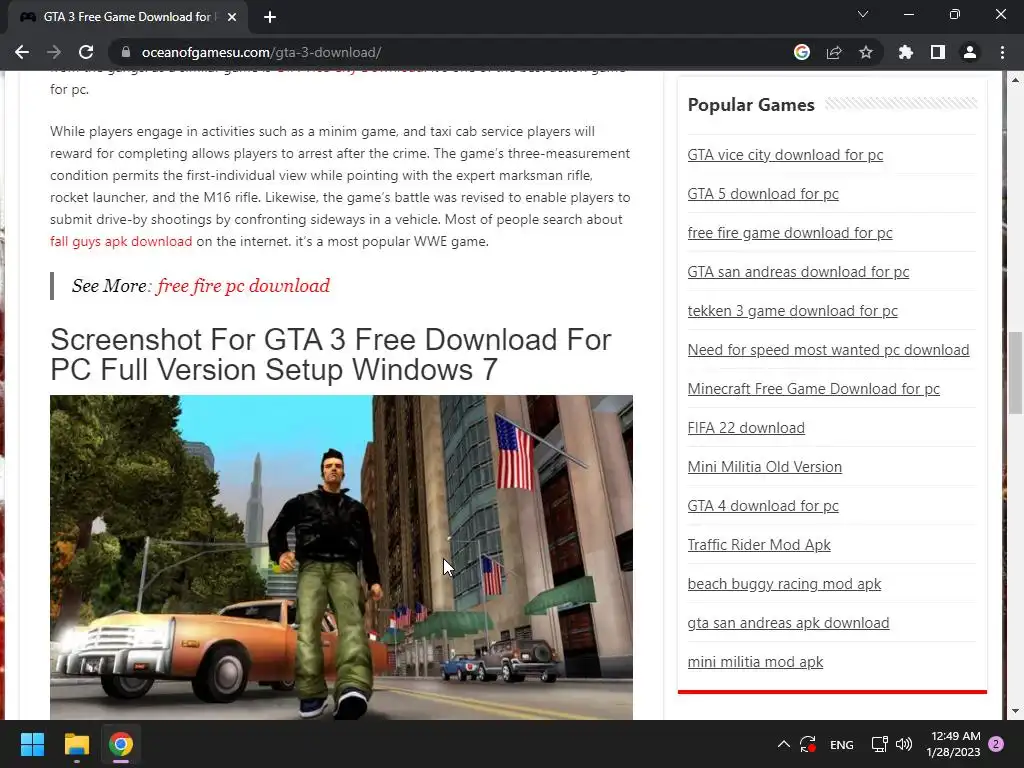
Task: Close the GTA 3 Free Game Download tab
Action: pos(232,17)
